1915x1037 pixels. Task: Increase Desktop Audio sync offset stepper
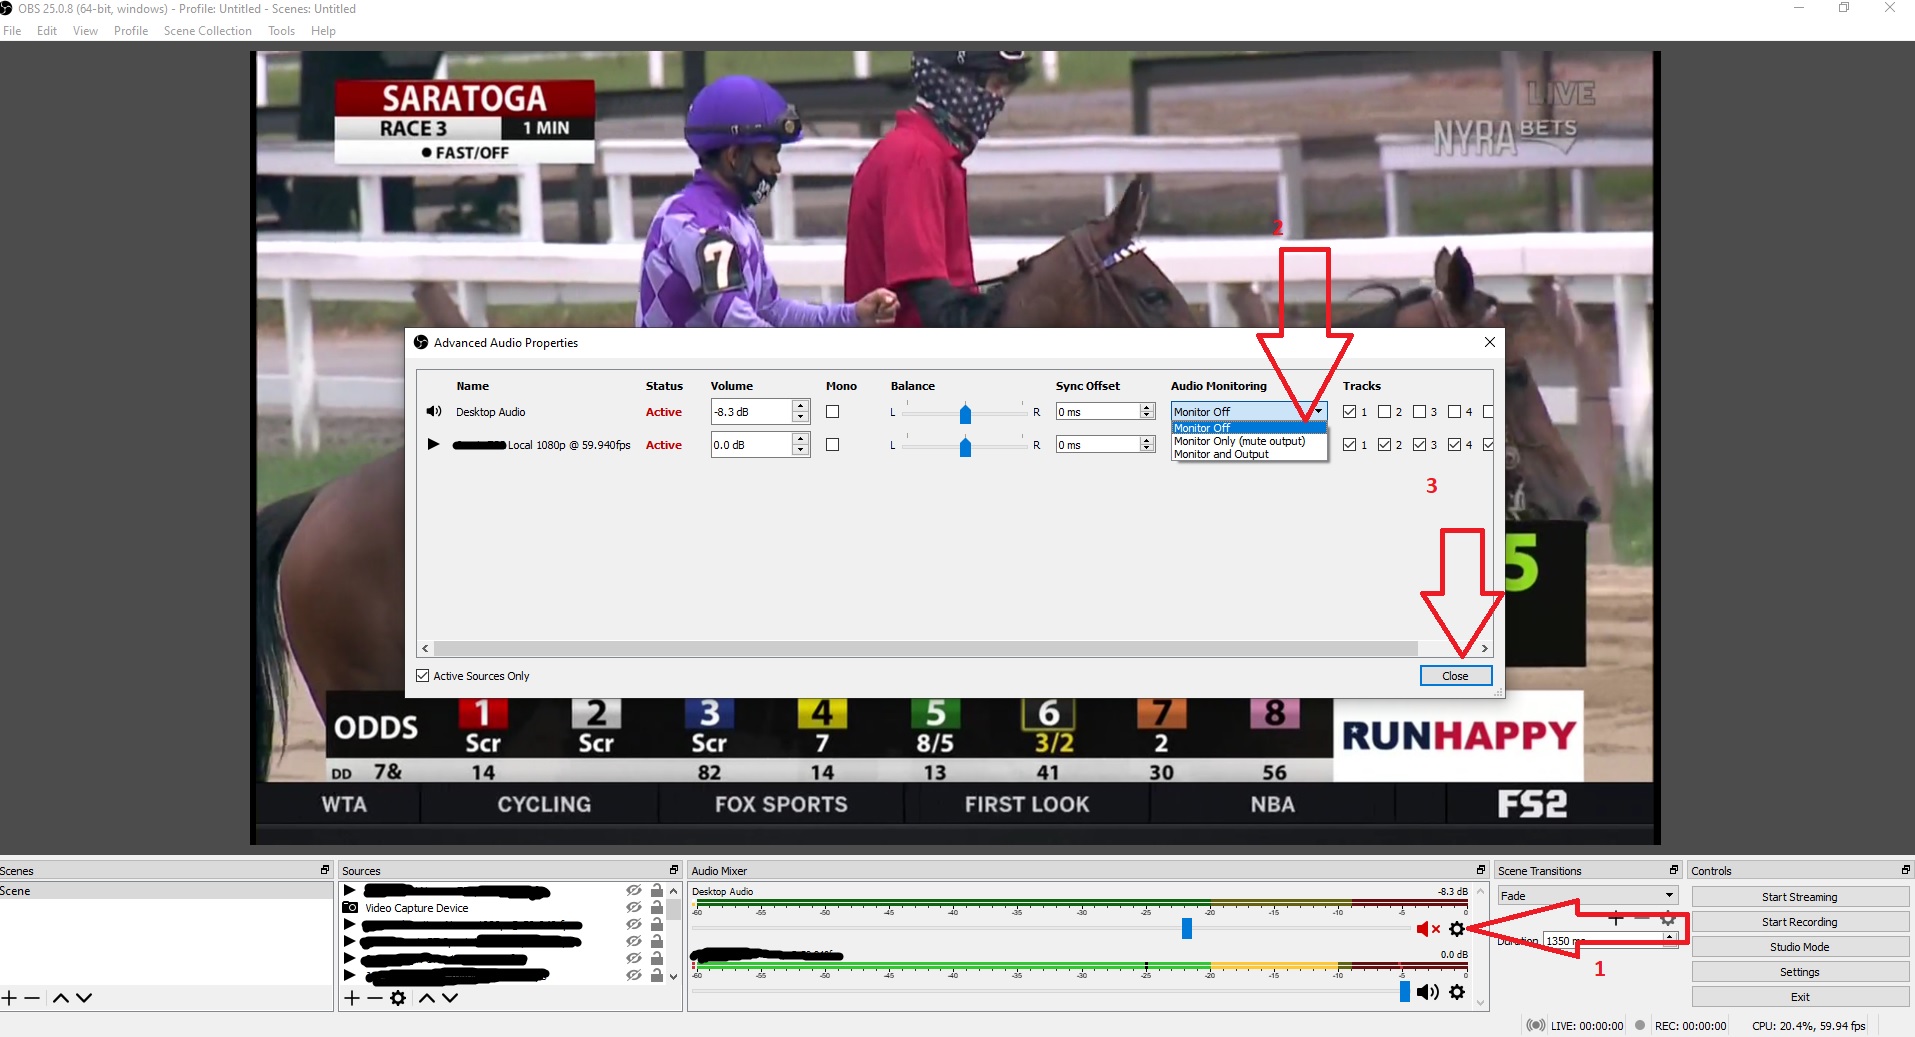[1147, 408]
